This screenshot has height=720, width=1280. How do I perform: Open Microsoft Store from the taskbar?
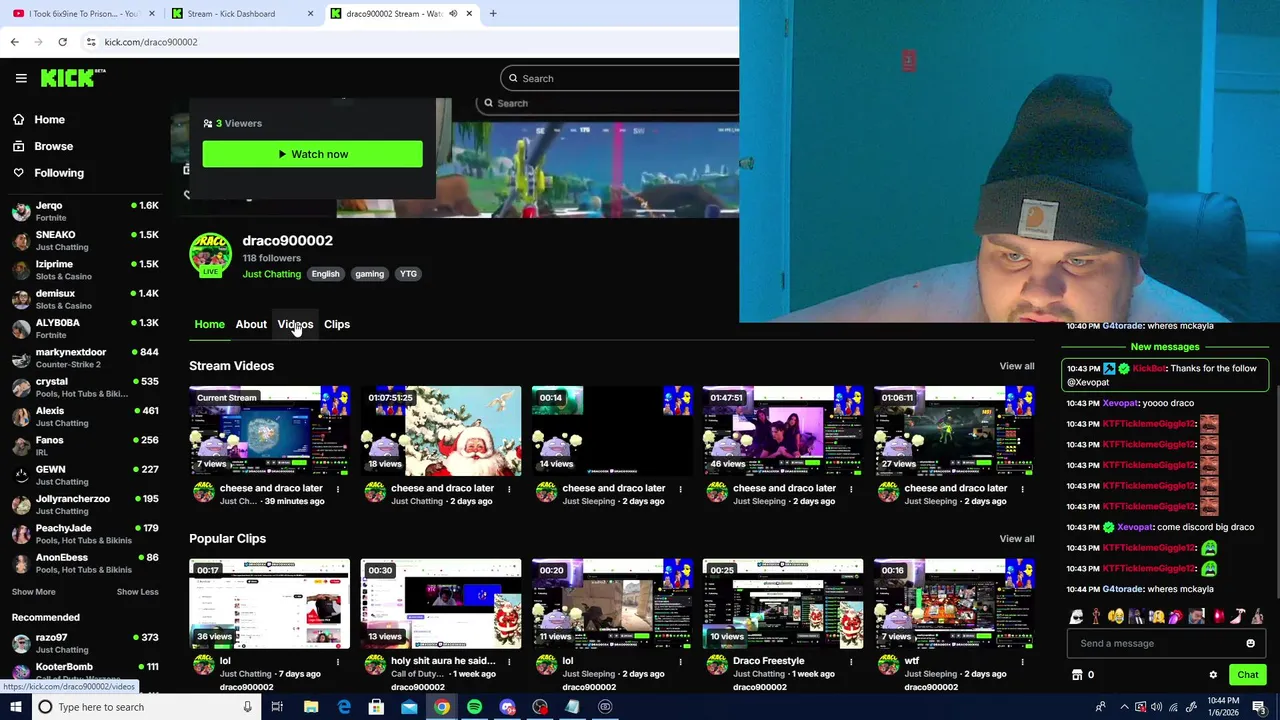(376, 707)
